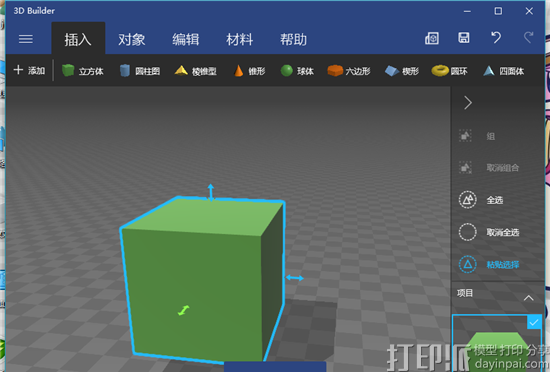Insert a hexagon (六边形) shape
Image resolution: width=550 pixels, height=372 pixels.
click(349, 71)
